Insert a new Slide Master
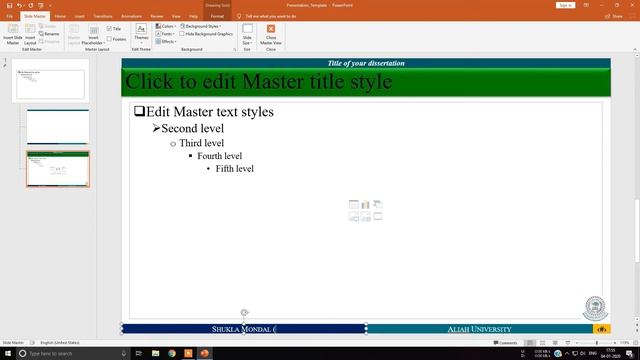This screenshot has width=640, height=360. (13, 34)
